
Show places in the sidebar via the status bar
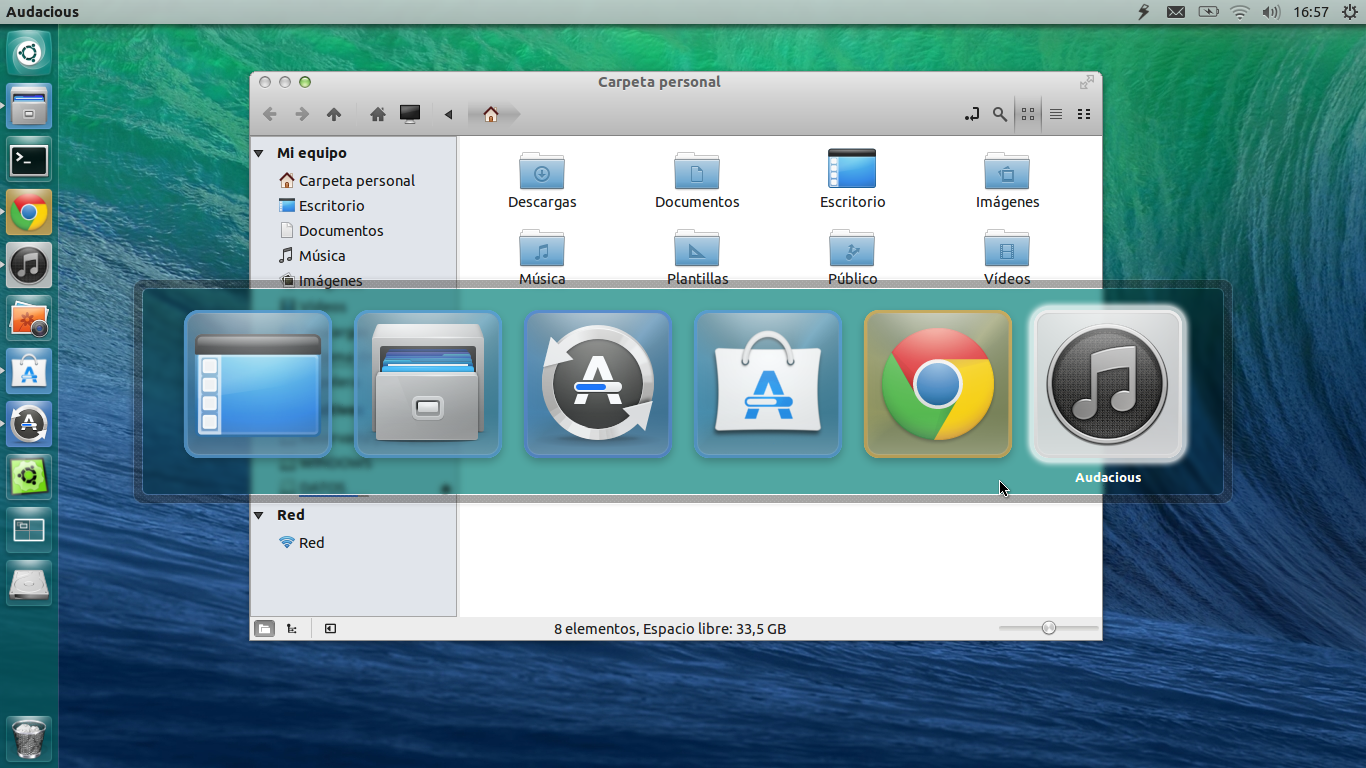(264, 629)
